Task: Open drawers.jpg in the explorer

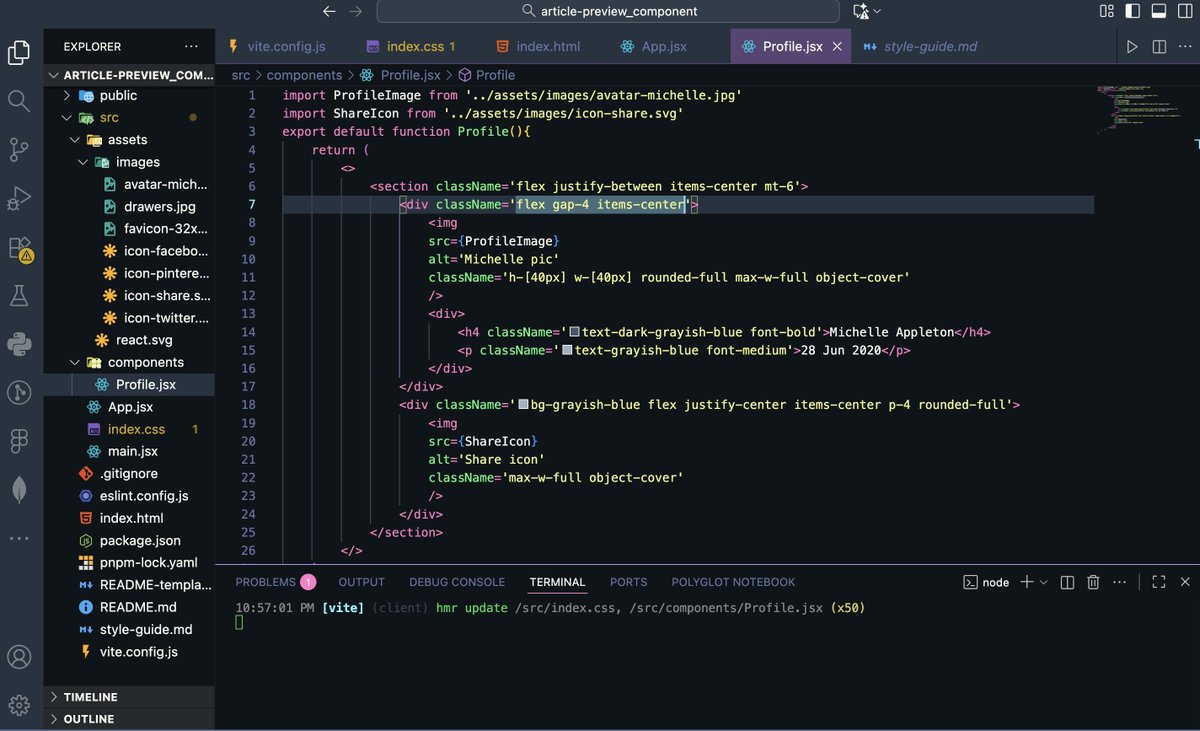Action: [x=159, y=207]
